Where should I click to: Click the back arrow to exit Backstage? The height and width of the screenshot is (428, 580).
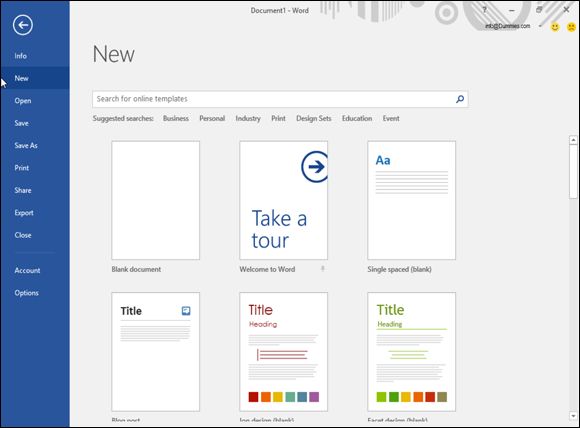coord(23,25)
